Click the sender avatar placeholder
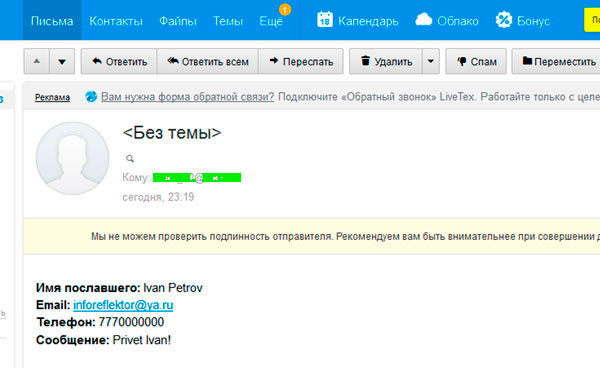Image resolution: width=600 pixels, height=368 pixels. [72, 158]
